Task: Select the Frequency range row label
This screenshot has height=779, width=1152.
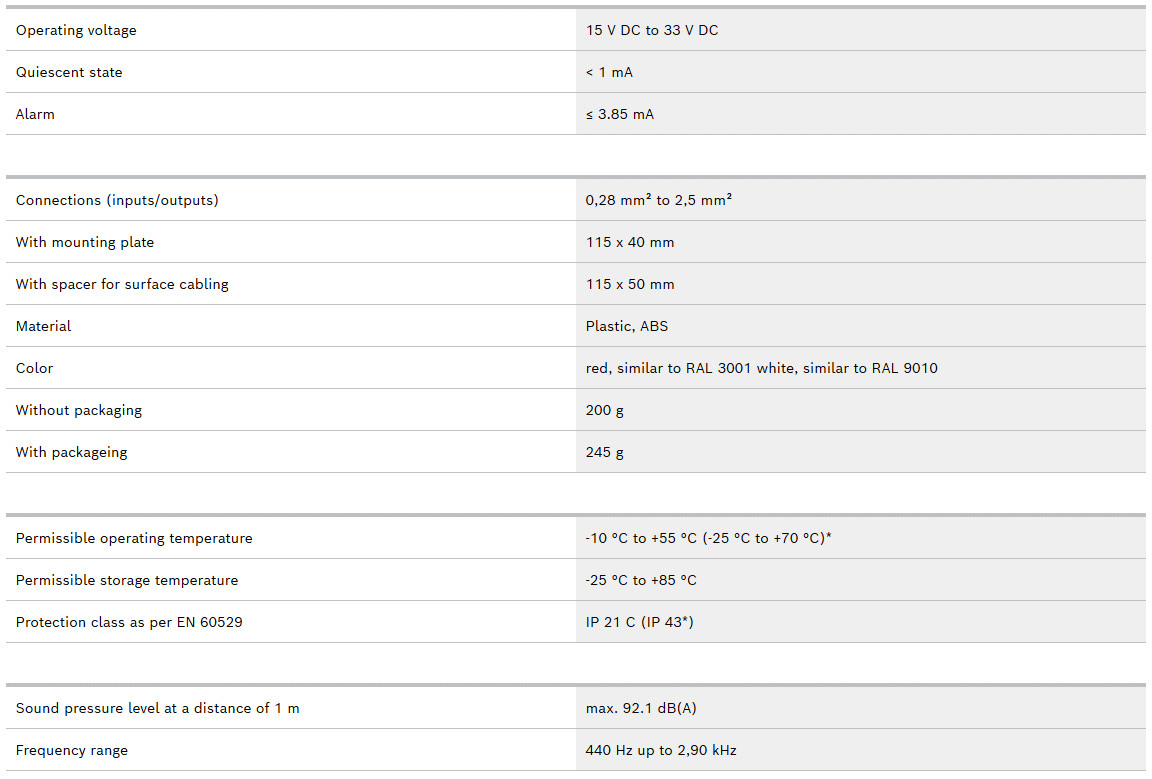Action: click(x=72, y=750)
